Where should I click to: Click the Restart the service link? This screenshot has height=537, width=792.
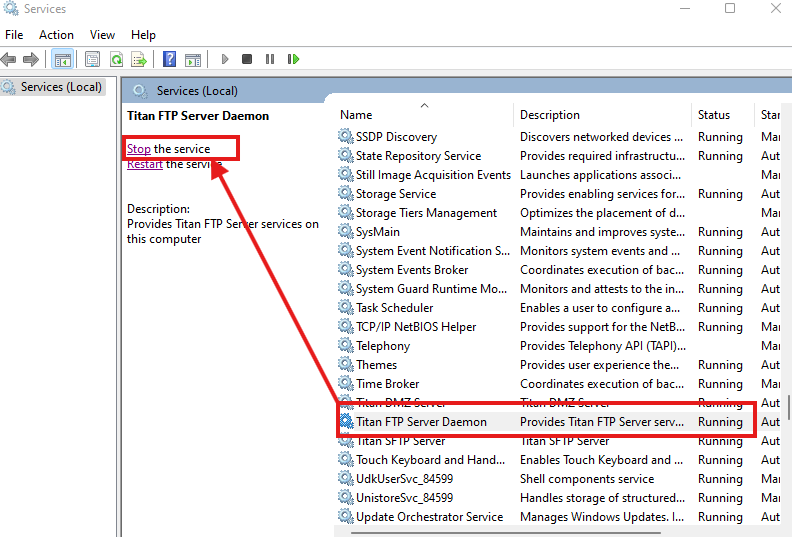145,165
